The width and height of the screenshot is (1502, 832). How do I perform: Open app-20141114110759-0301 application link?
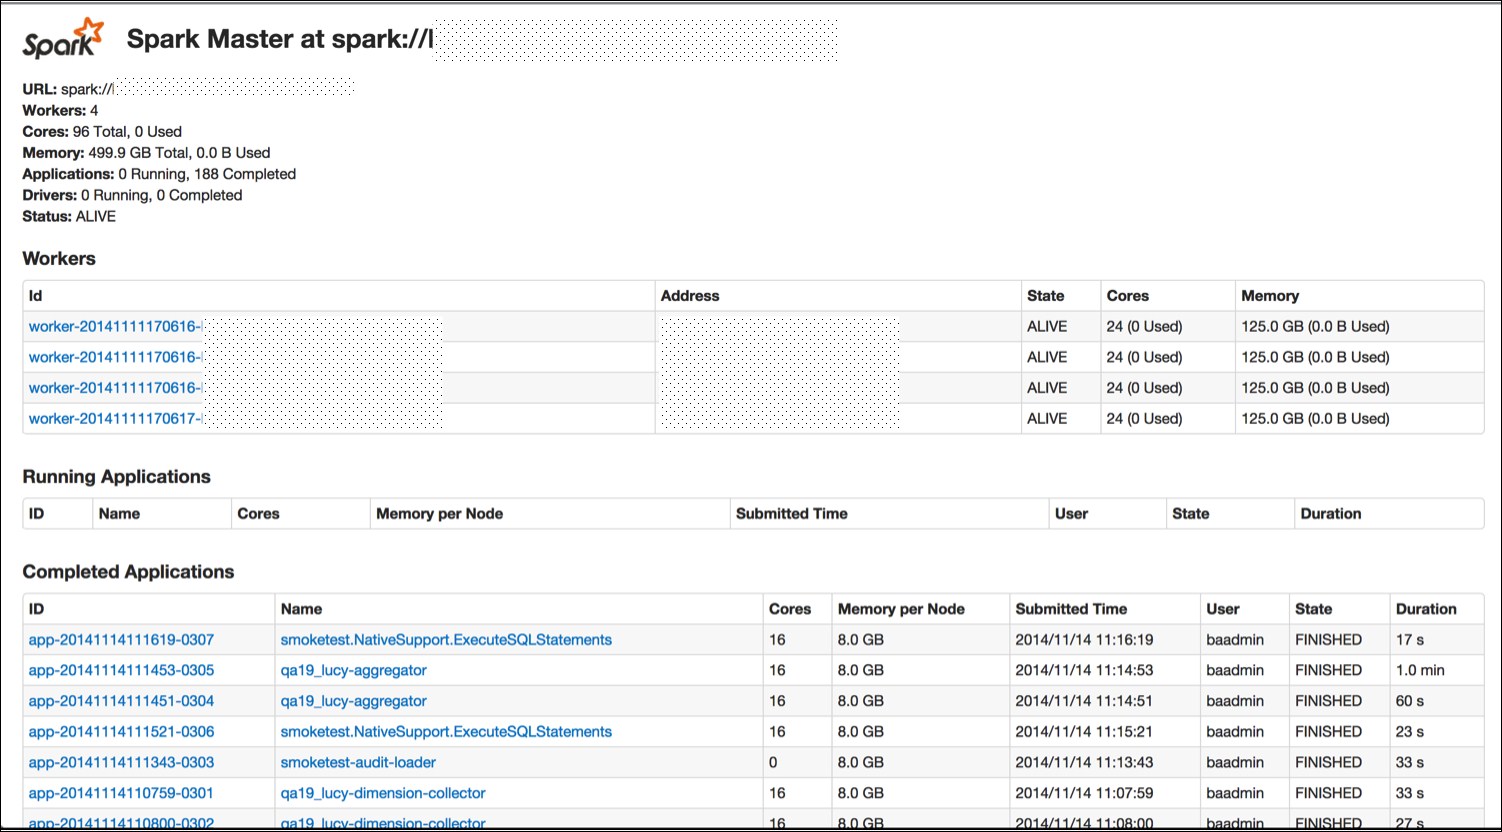pos(121,793)
